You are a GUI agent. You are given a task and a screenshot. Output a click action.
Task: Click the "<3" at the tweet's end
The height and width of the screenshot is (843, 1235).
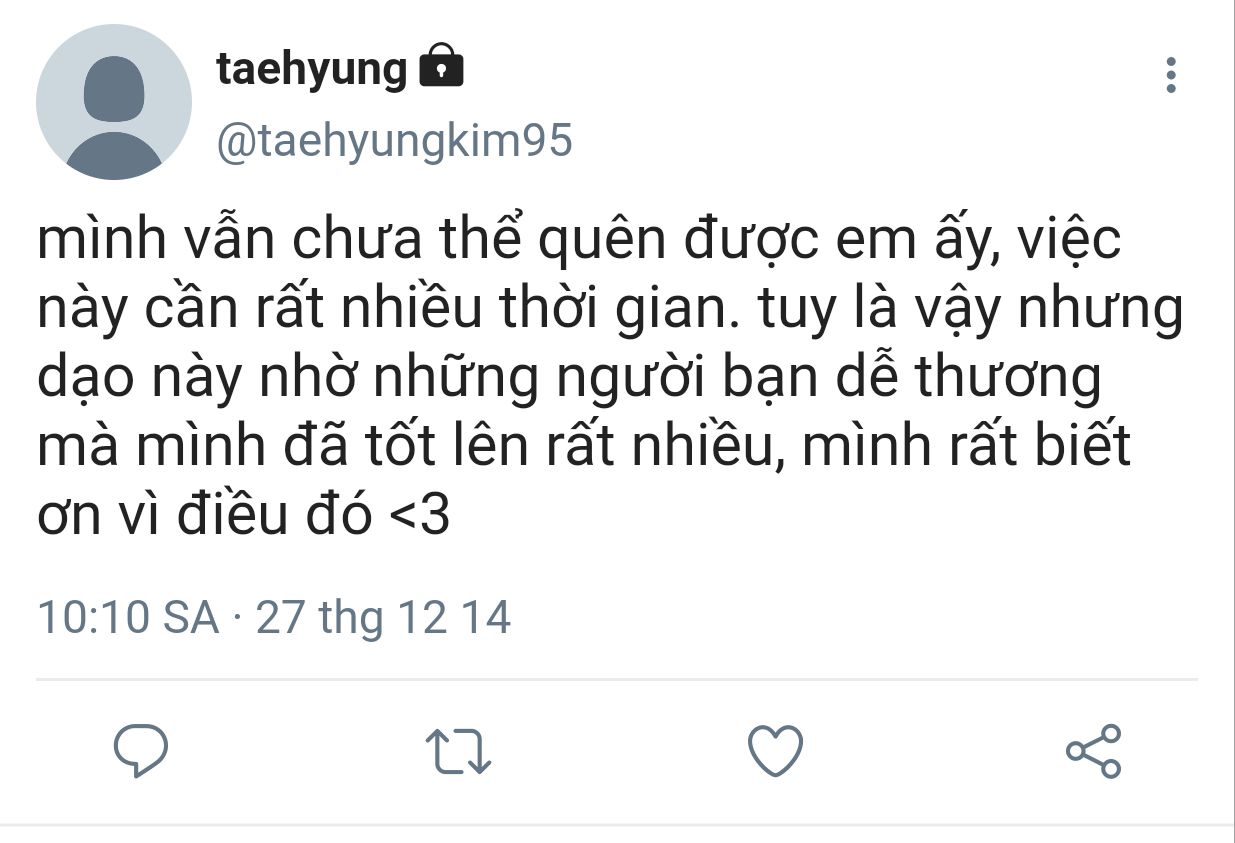point(421,518)
